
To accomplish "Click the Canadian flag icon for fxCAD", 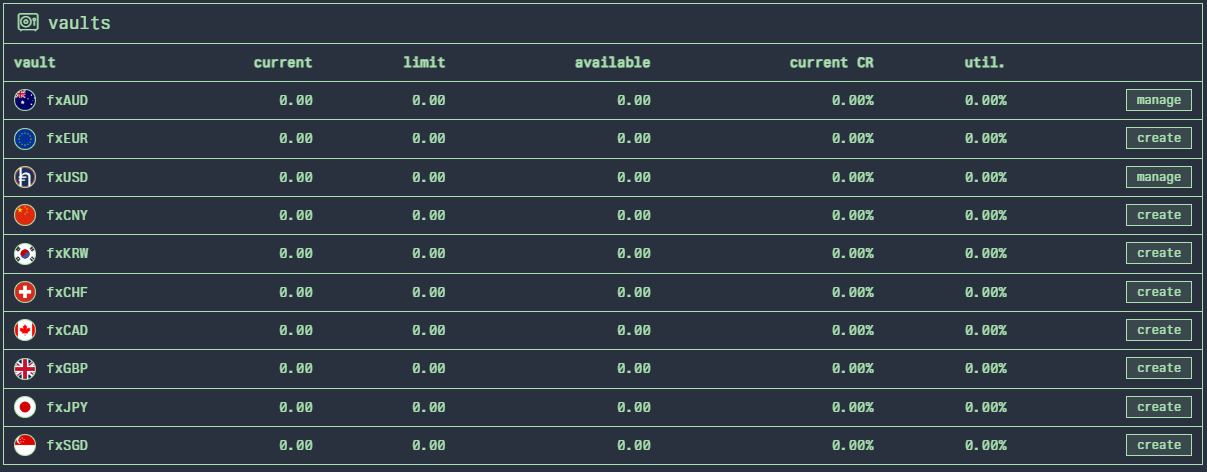I will 25,330.
